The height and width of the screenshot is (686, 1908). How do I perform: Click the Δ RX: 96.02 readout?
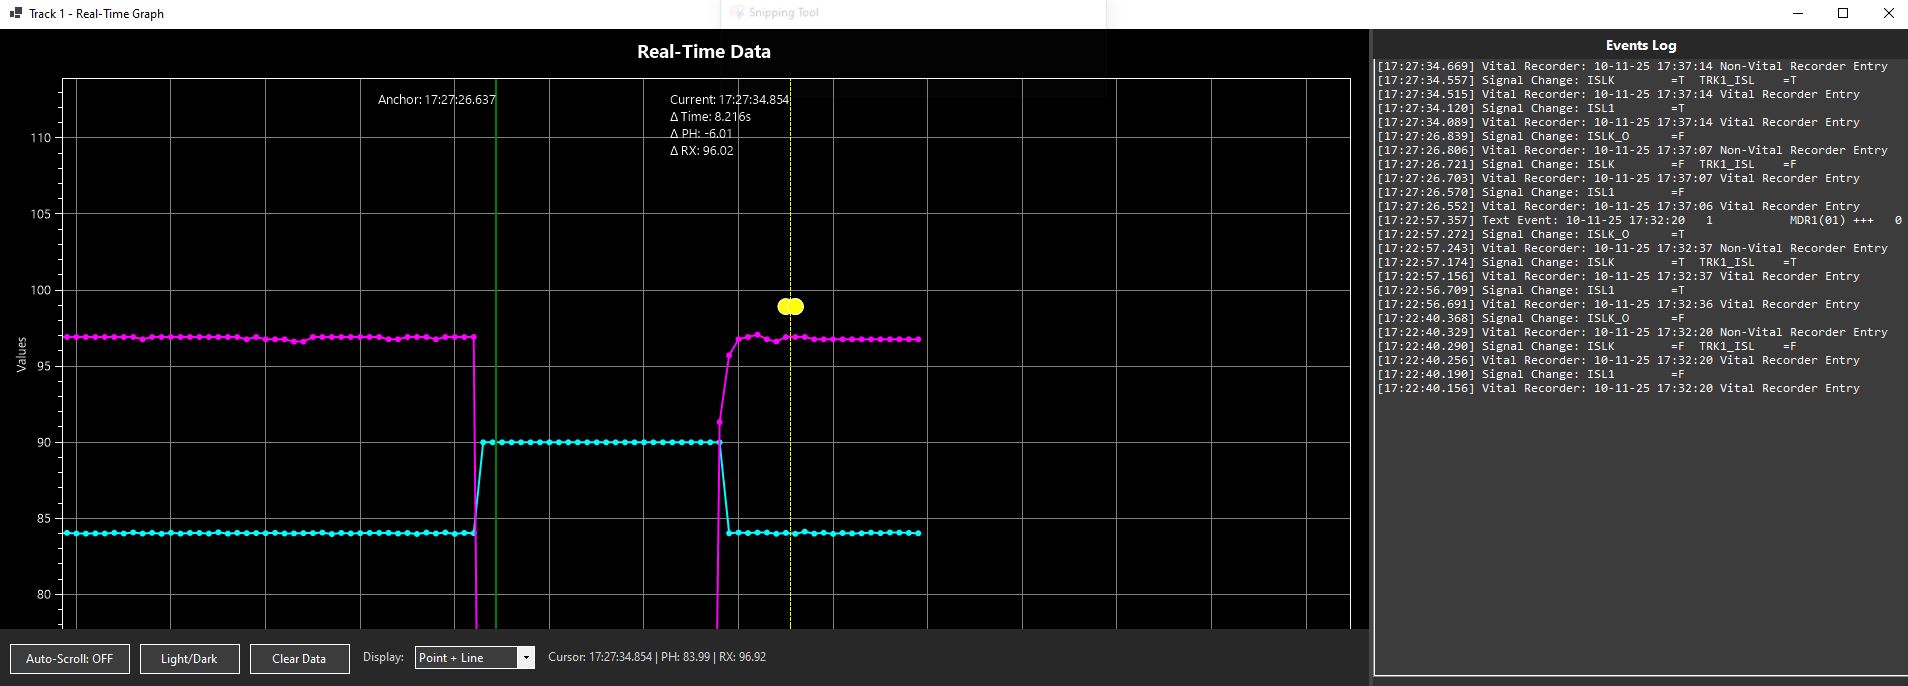[x=701, y=151]
